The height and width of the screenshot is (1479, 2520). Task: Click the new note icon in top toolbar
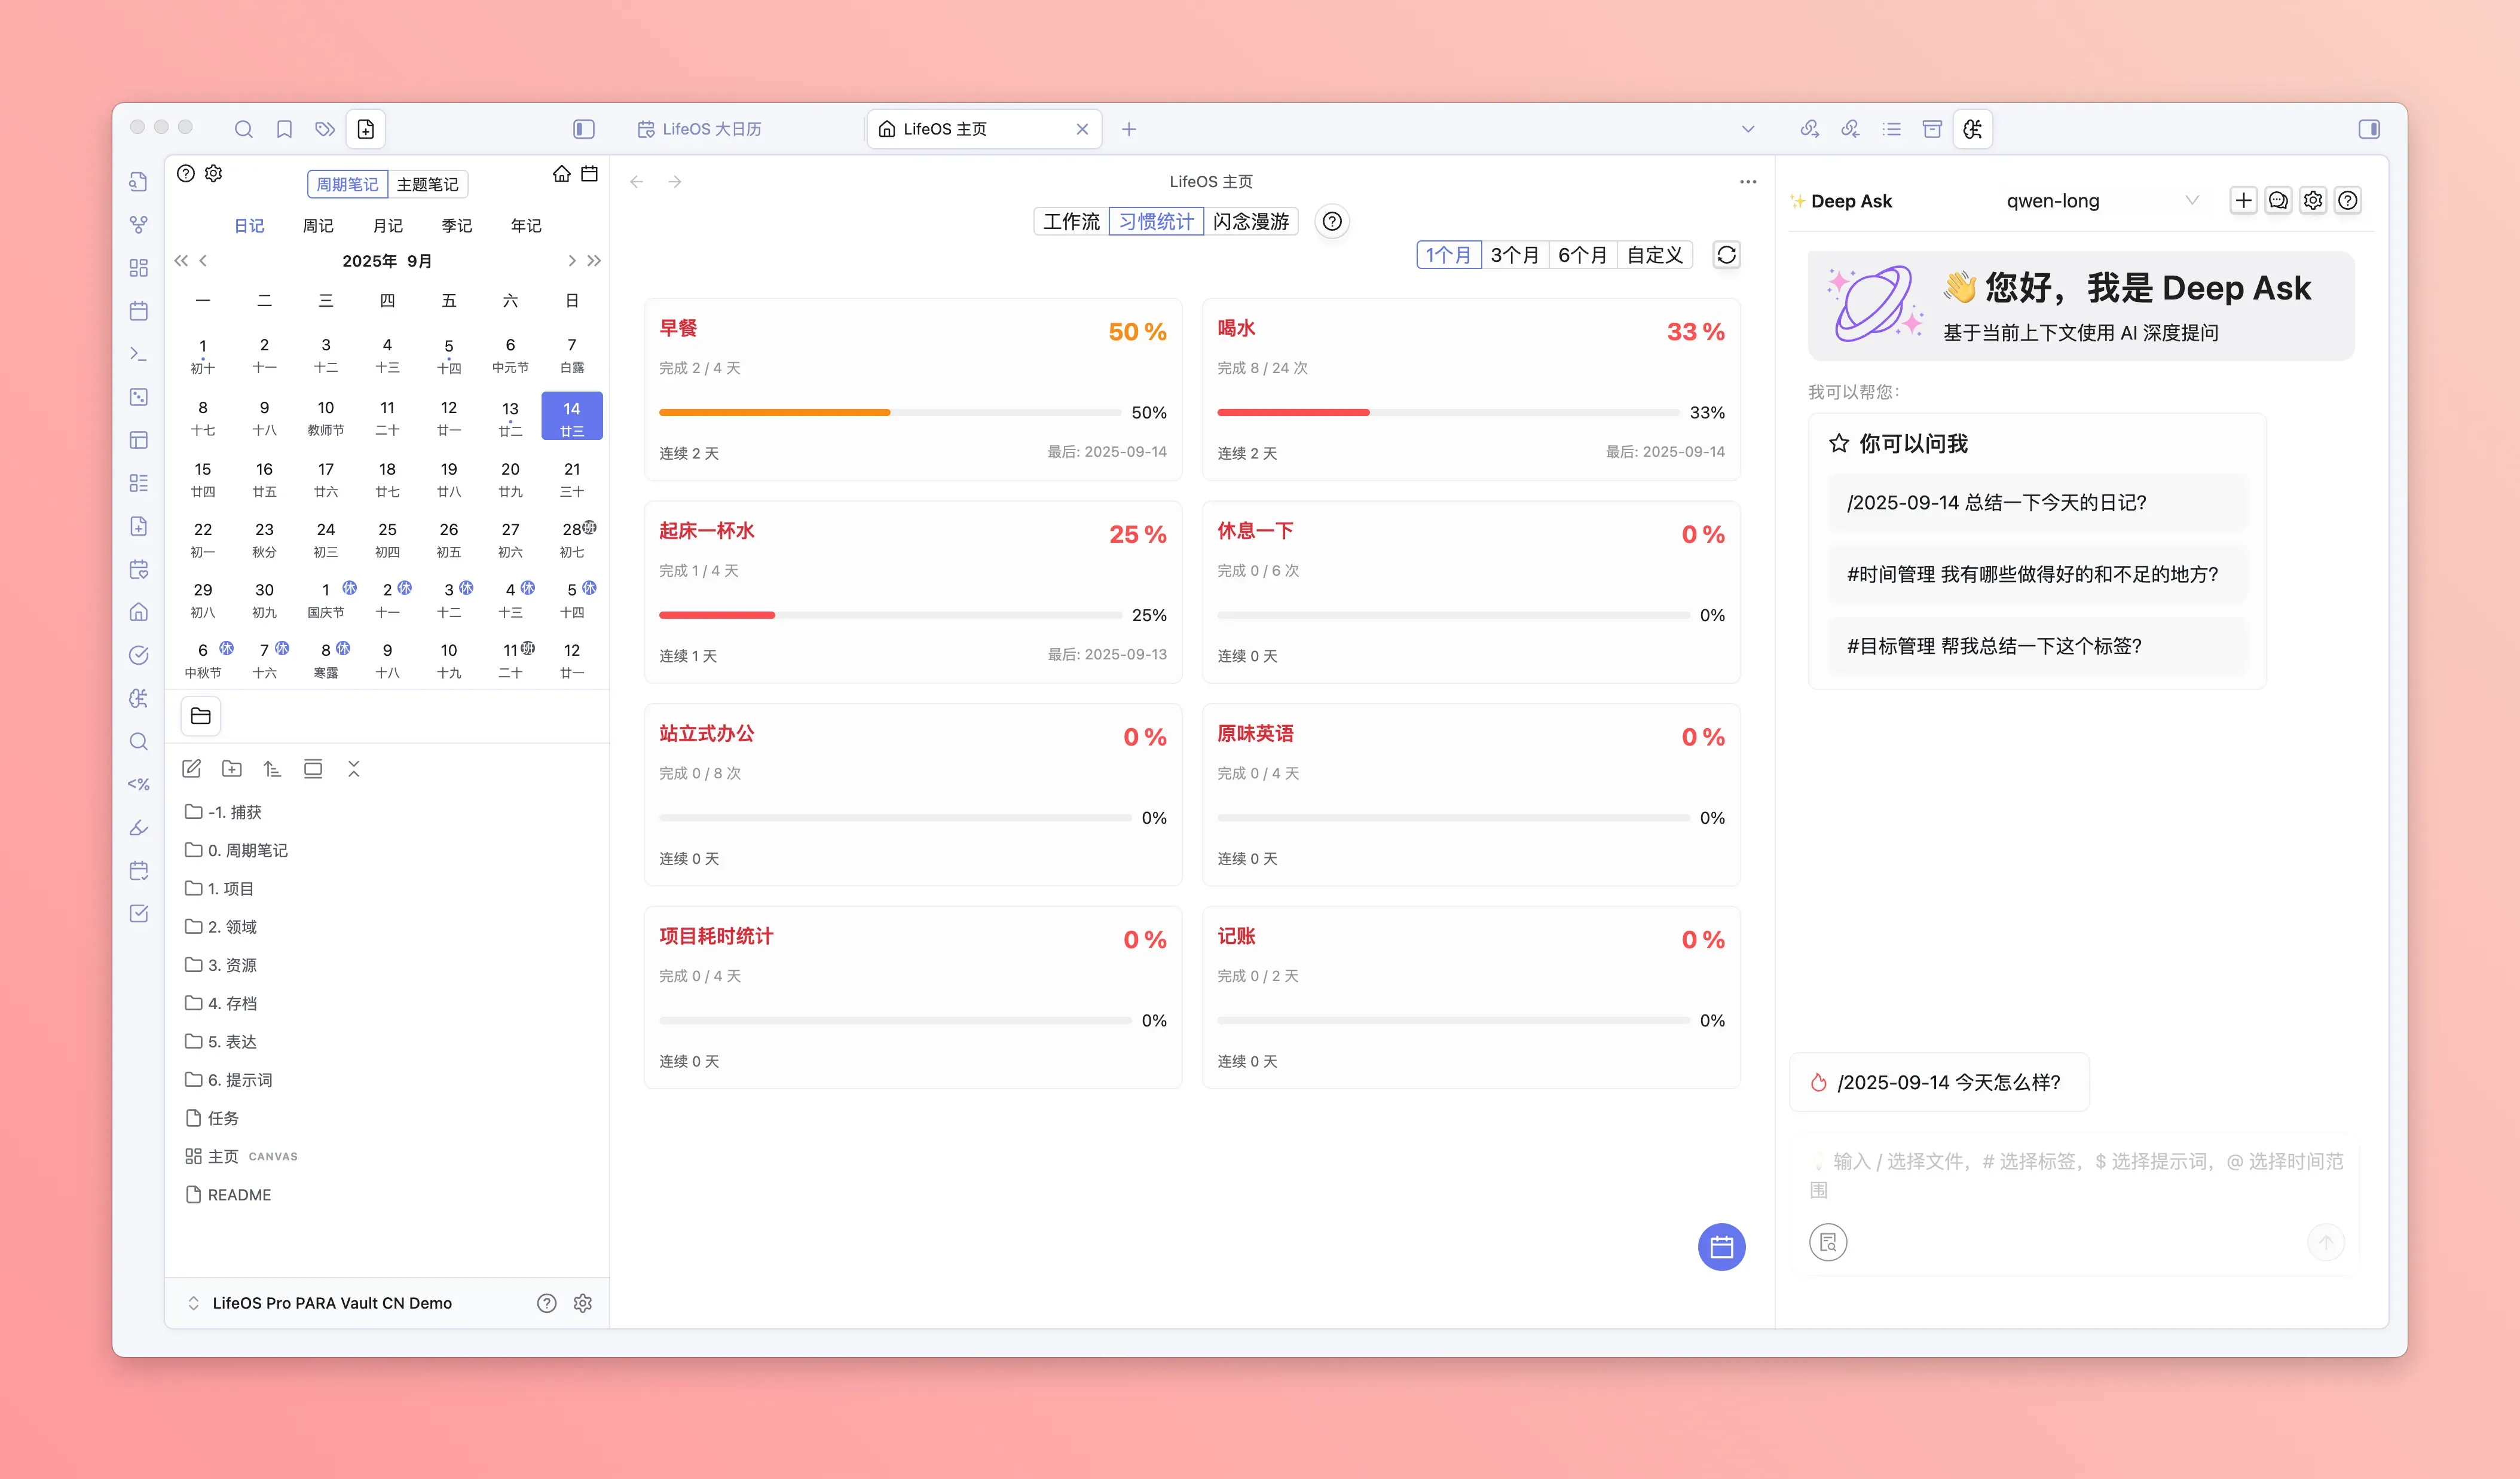(366, 129)
